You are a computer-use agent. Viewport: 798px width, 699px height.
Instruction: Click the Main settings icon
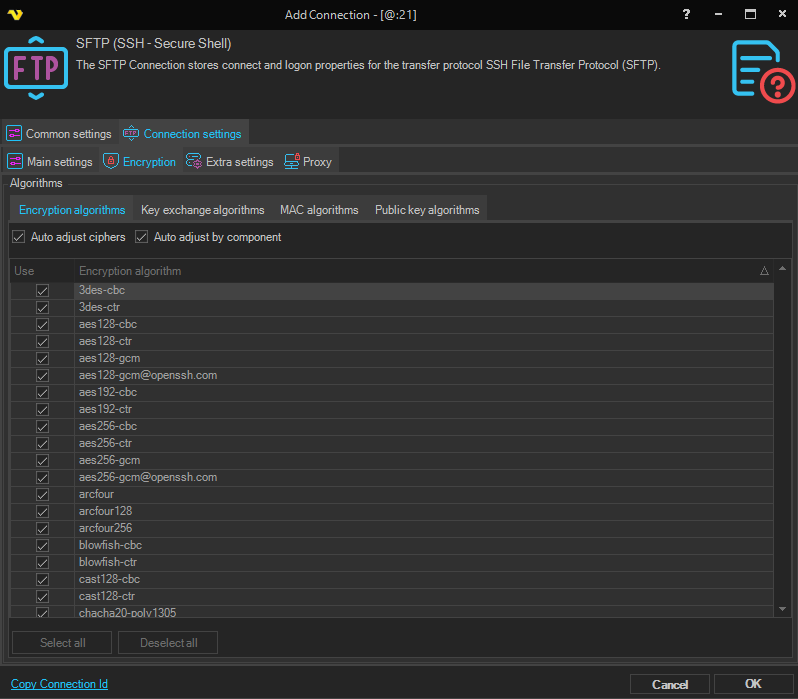coord(15,162)
